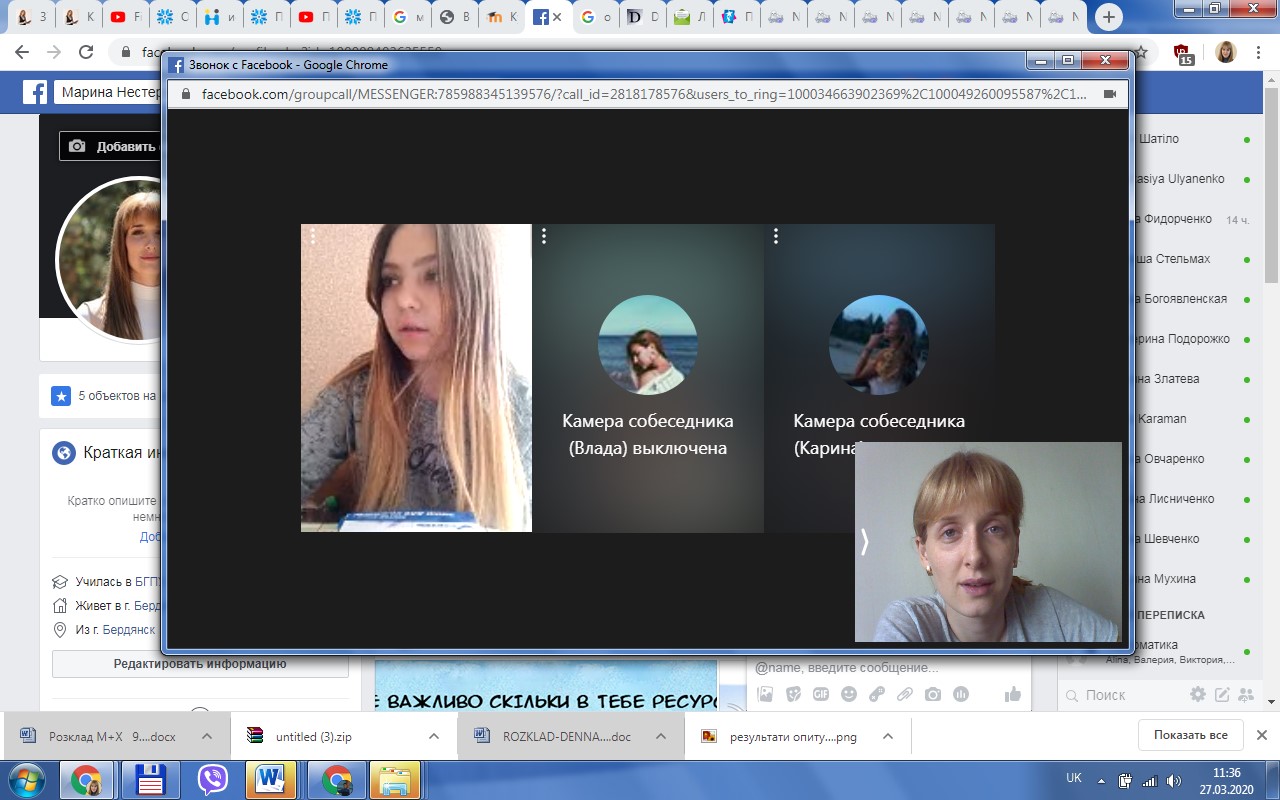This screenshot has height=800, width=1280.
Task: Open group conversation with Alina, Валерия, Виктория
Action: pos(1160,651)
